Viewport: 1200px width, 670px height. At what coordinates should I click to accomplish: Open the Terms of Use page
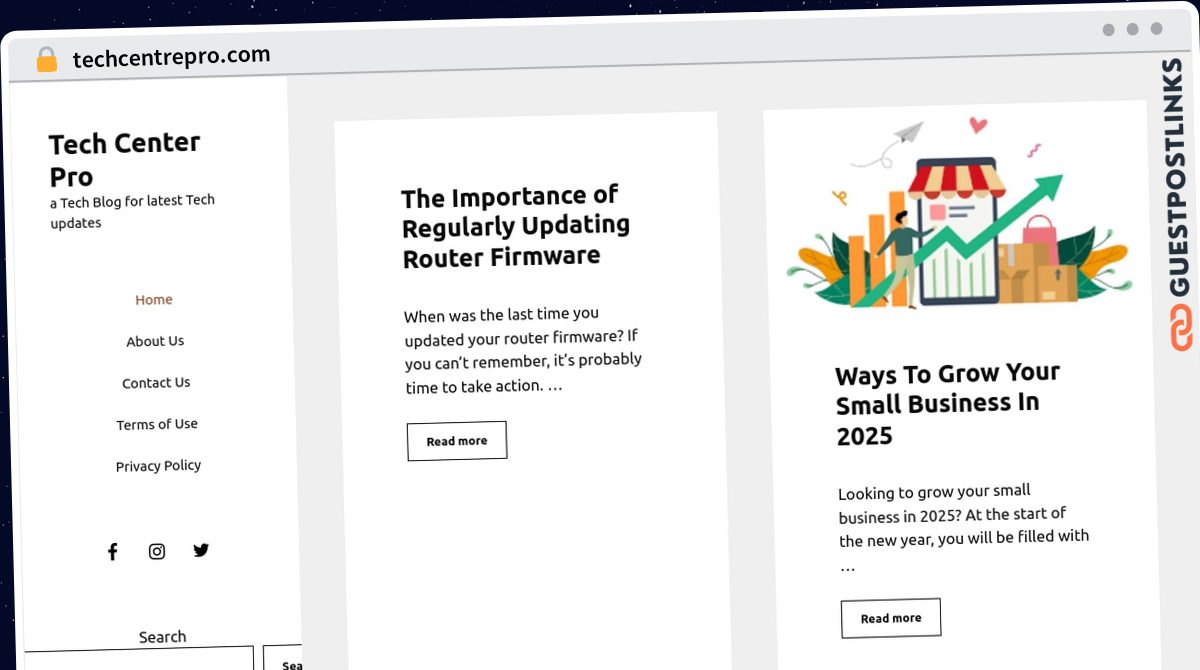(157, 424)
